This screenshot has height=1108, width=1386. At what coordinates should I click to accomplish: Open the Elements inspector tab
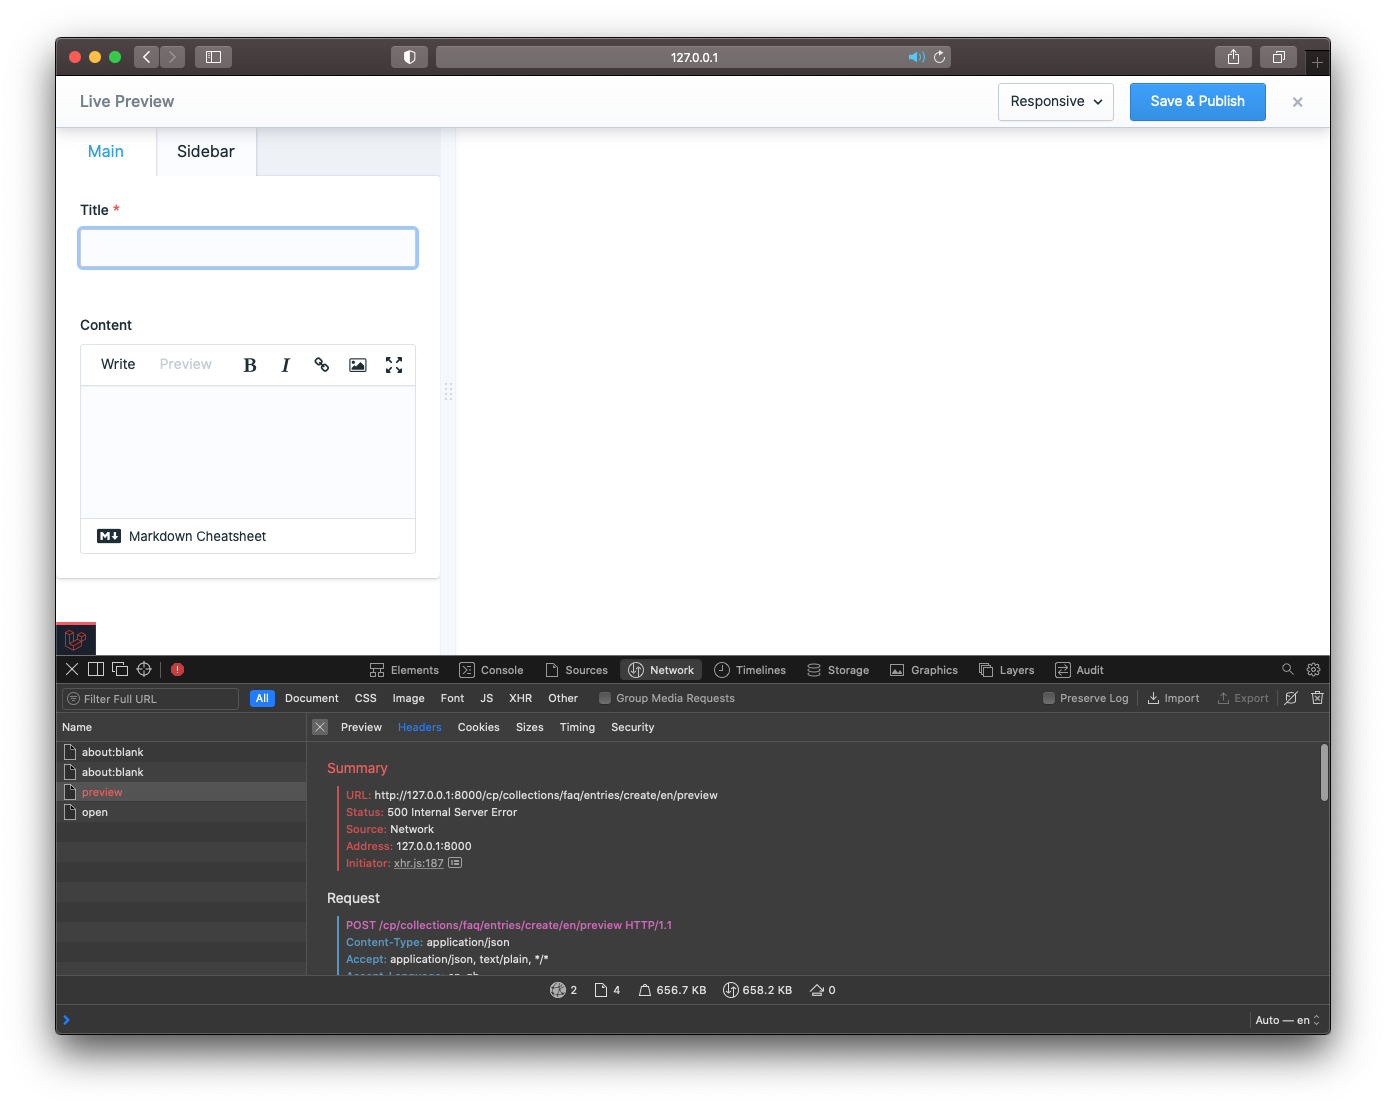(x=404, y=670)
